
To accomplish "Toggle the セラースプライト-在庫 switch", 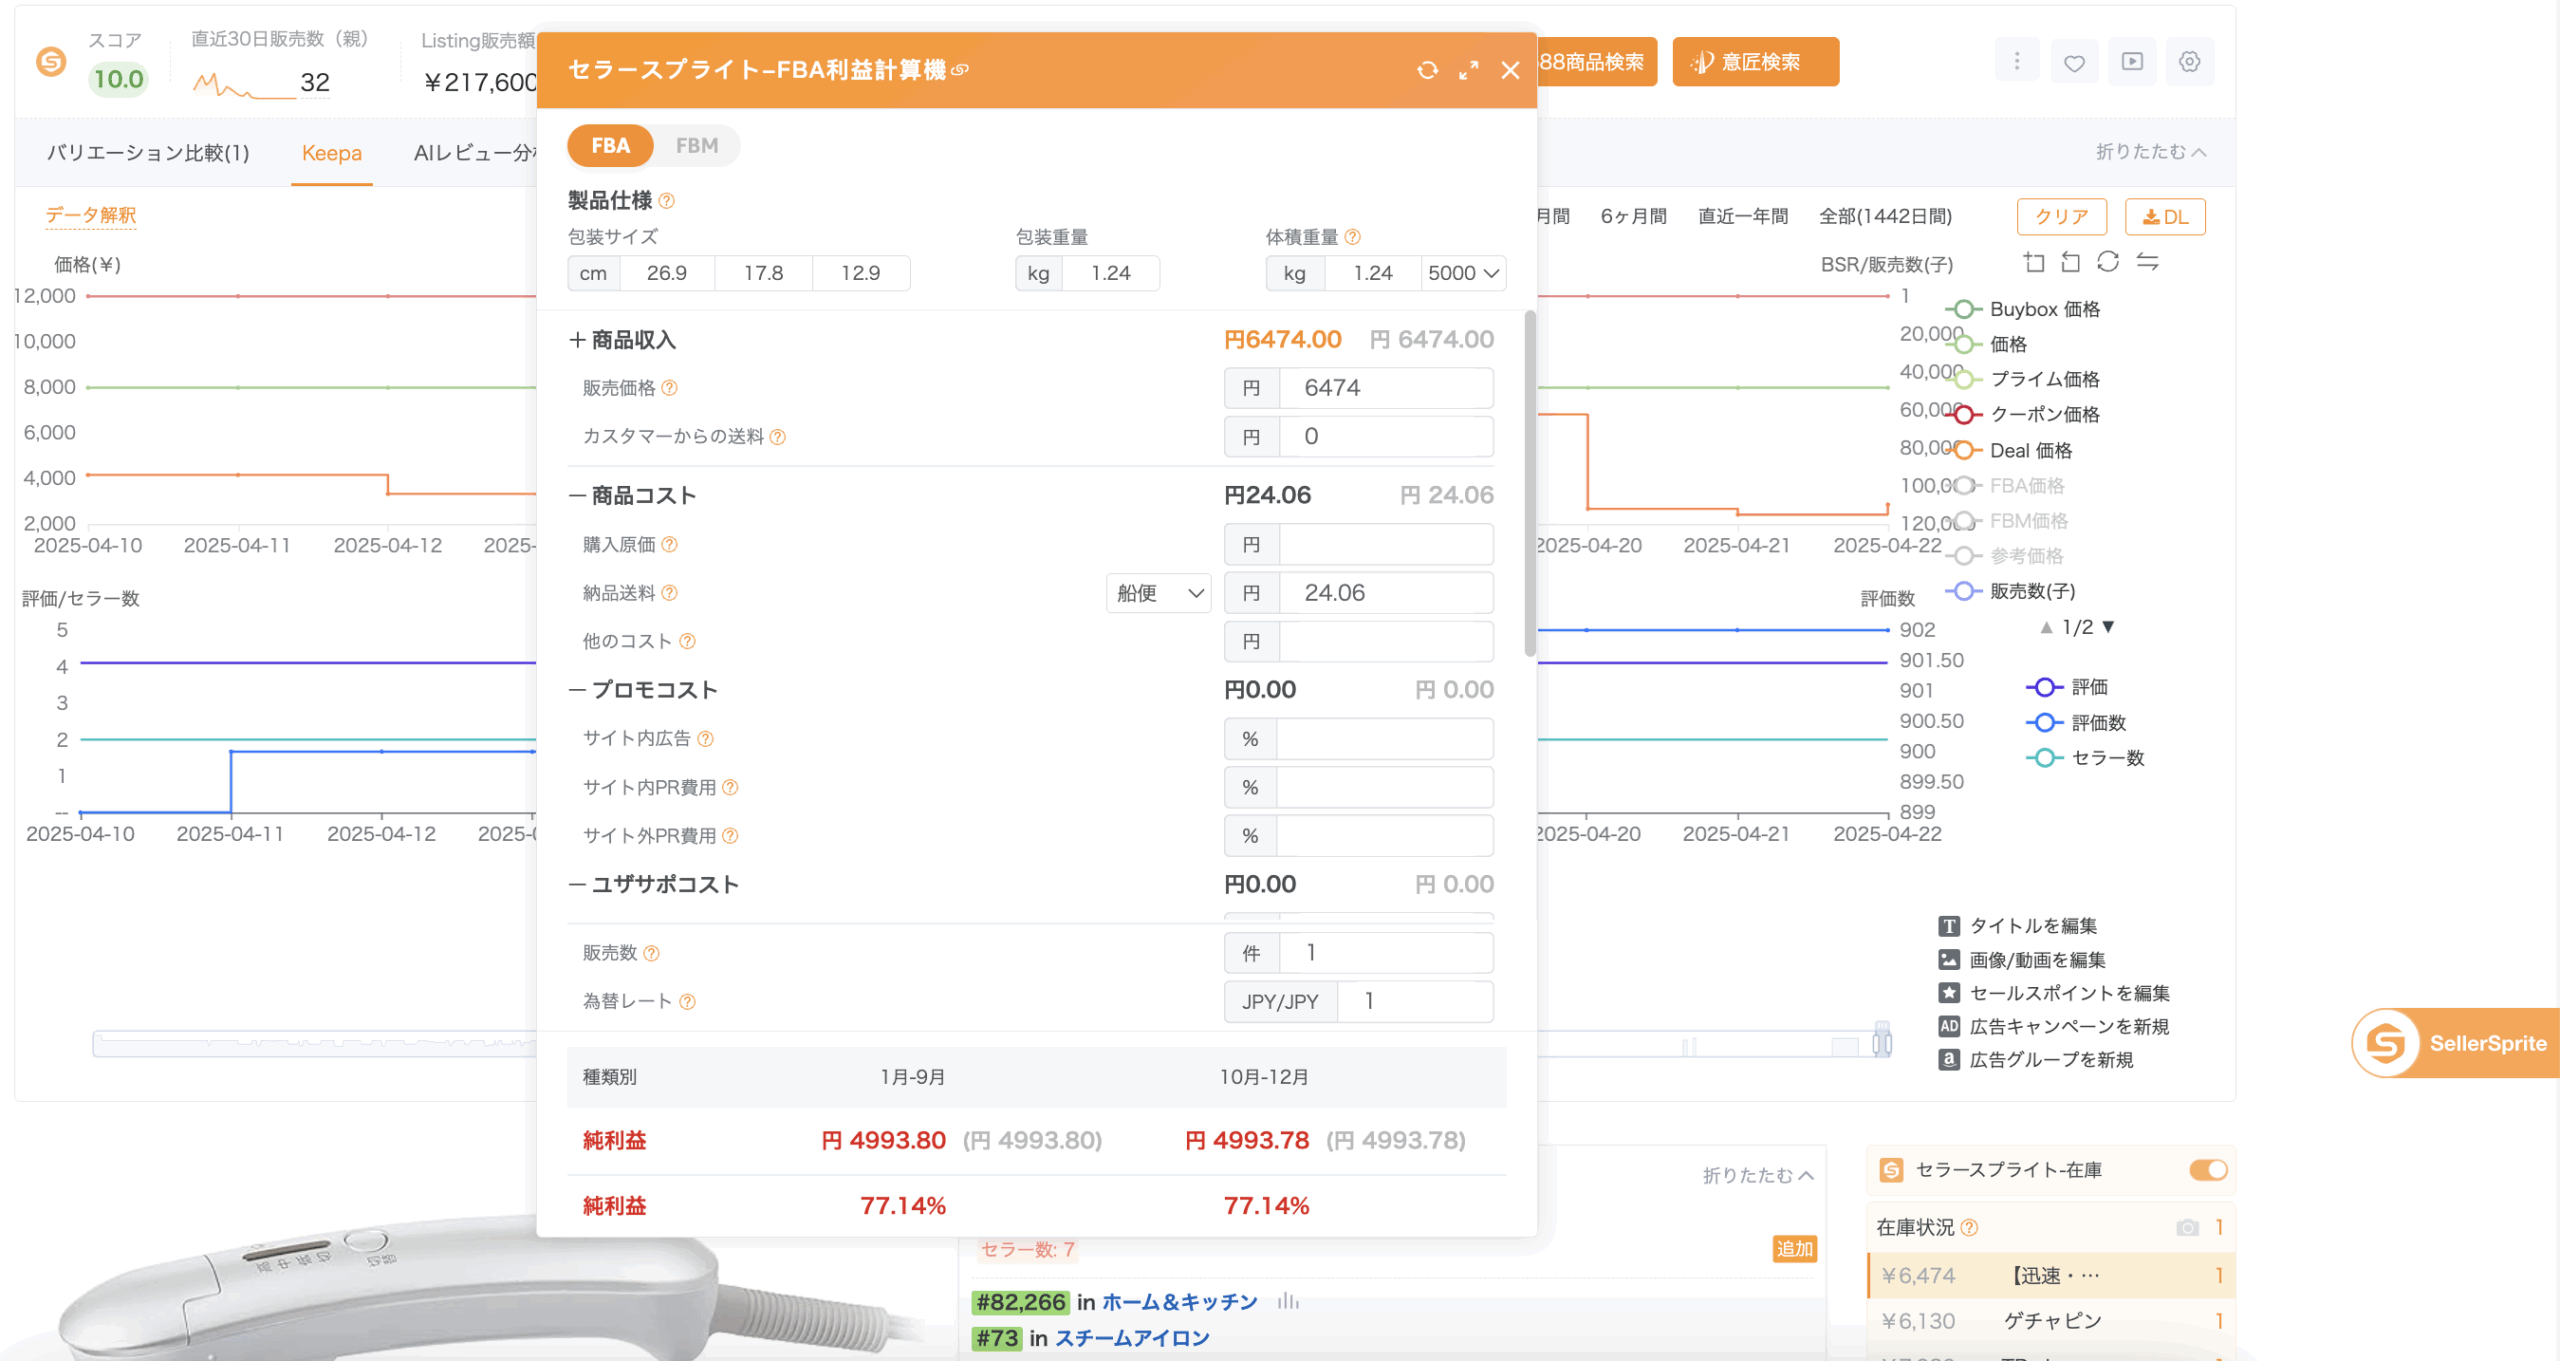I will click(2208, 1170).
